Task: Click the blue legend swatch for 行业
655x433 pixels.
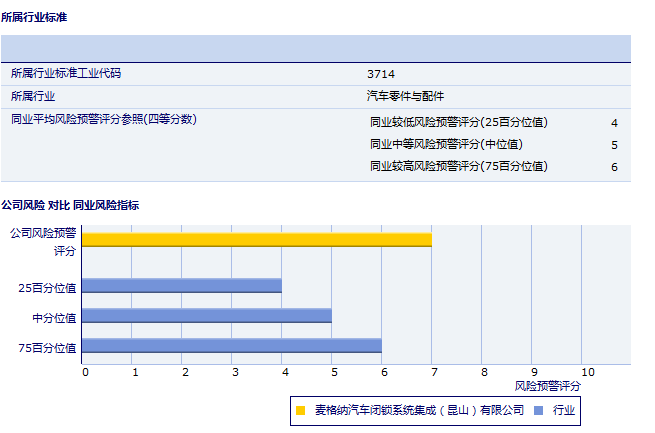Action: point(538,410)
